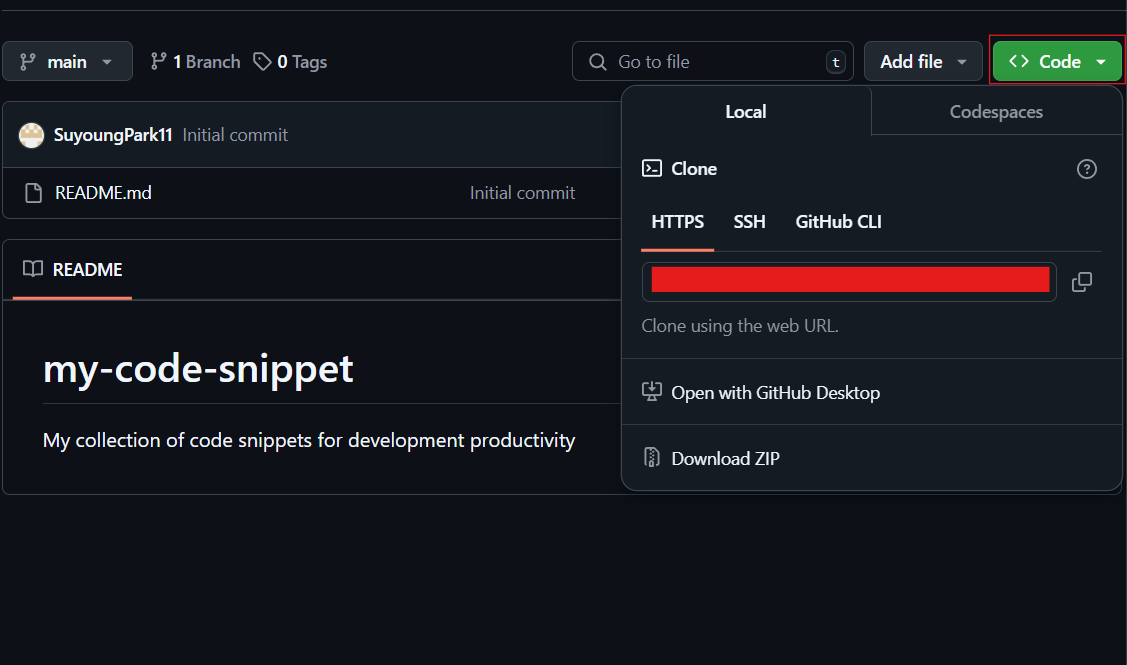Switch to the Codespaces tab
This screenshot has height=665, width=1127.
[996, 111]
